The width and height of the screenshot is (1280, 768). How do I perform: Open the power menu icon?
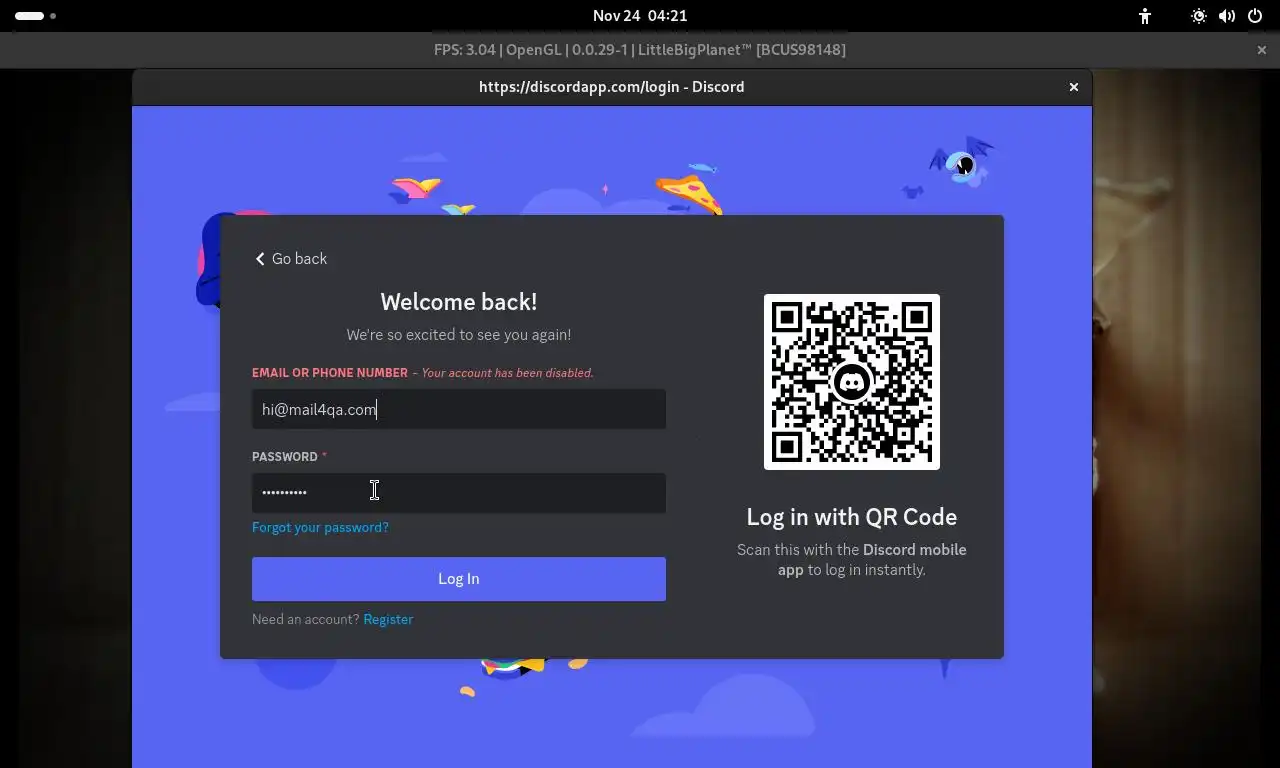[x=1255, y=16]
